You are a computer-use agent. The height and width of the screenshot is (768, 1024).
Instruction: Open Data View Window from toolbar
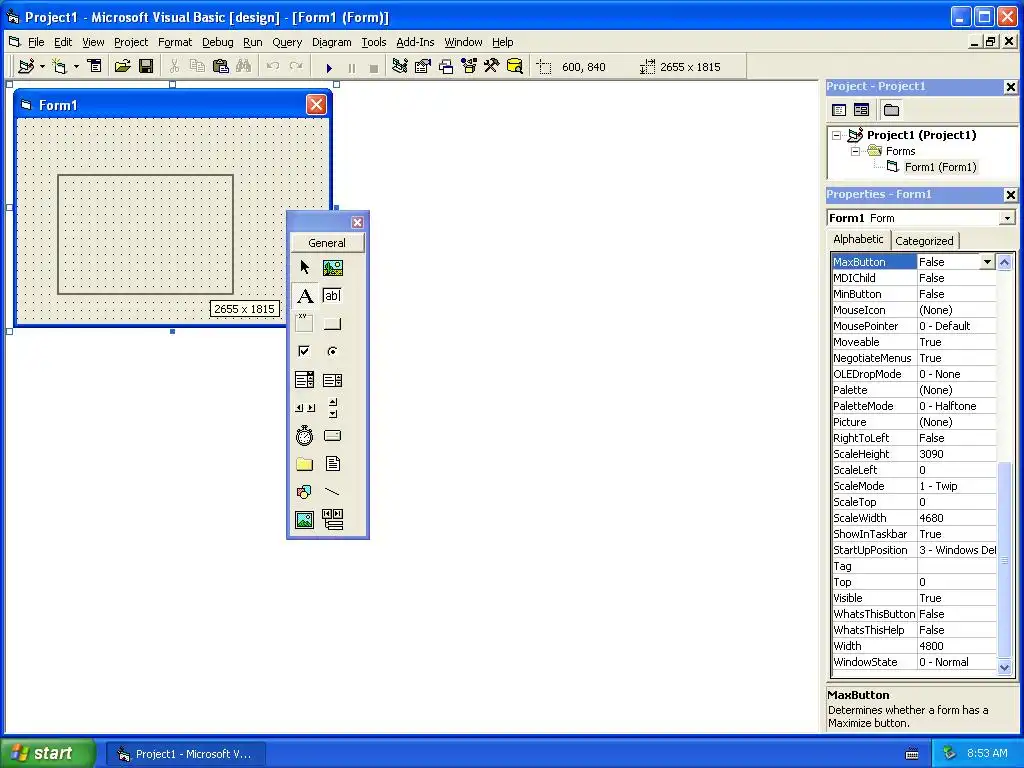(515, 67)
